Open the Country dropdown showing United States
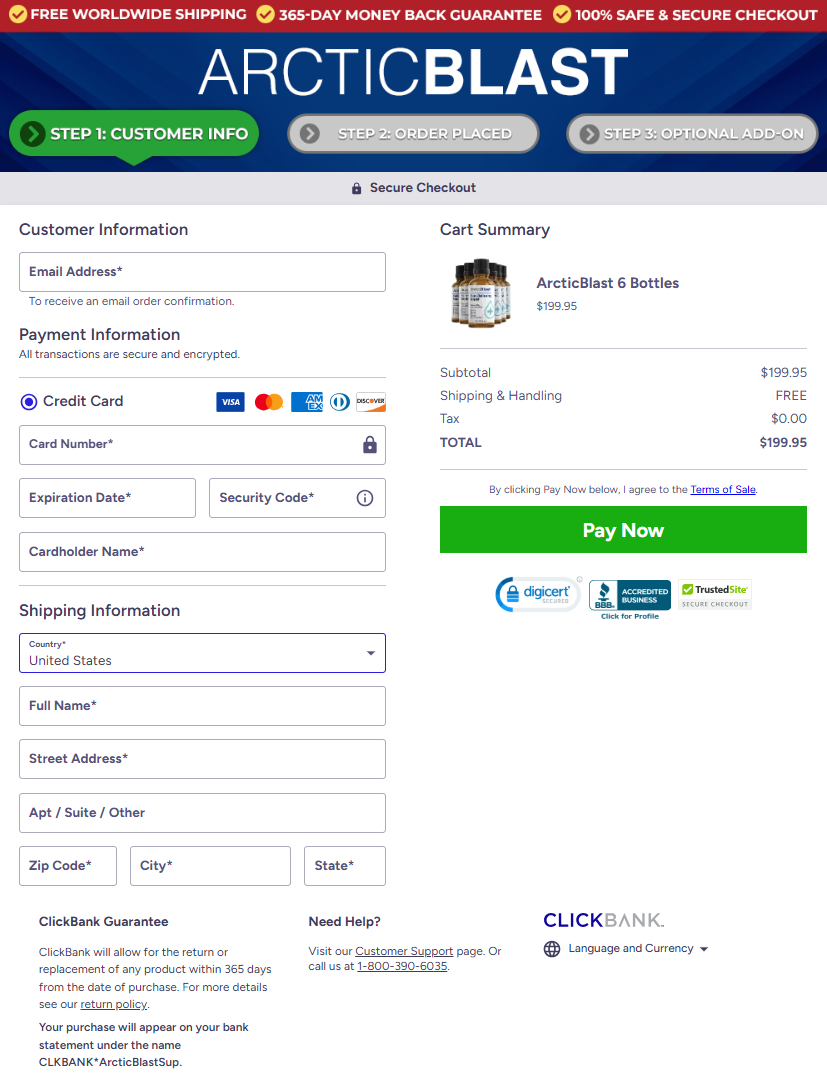Image resolution: width=827 pixels, height=1078 pixels. tap(202, 653)
